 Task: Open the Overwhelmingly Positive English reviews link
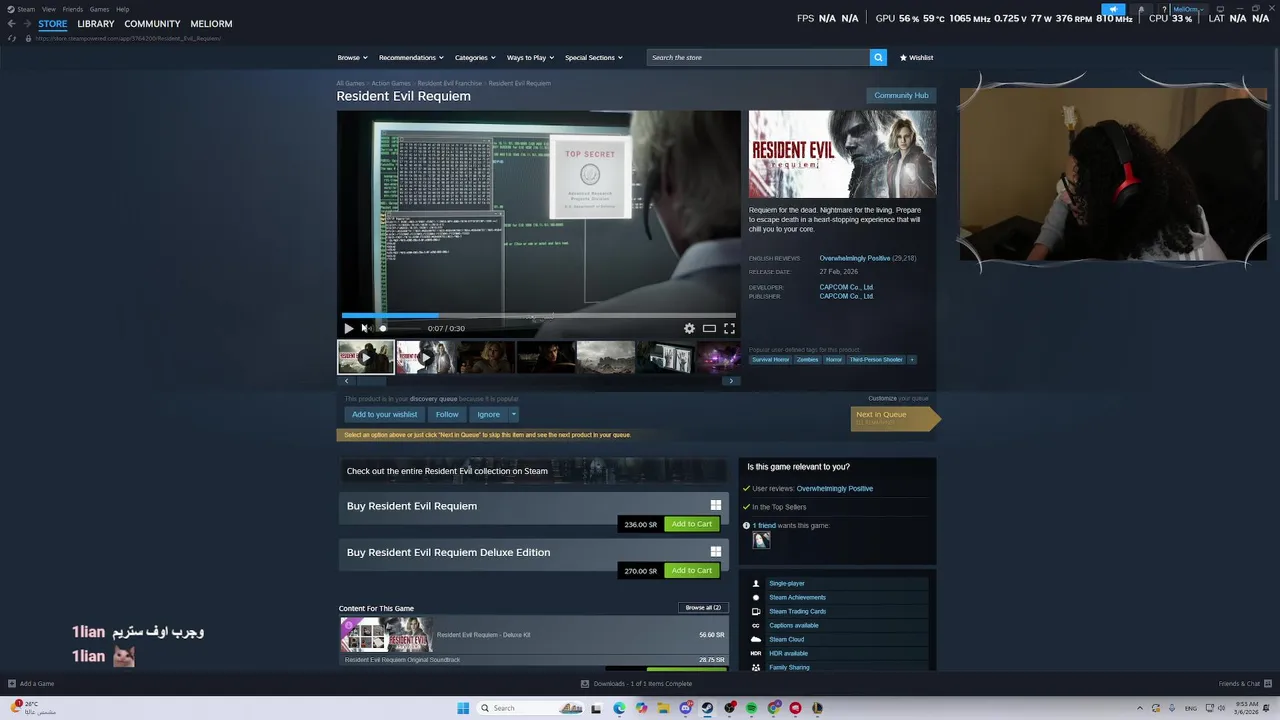[x=854, y=258]
